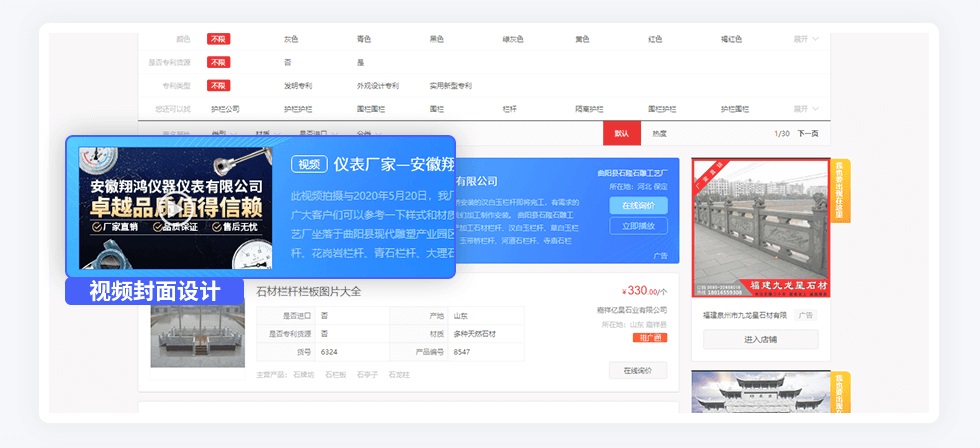Open main product 石牌坊
Image resolution: width=980 pixels, height=448 pixels.
304,375
